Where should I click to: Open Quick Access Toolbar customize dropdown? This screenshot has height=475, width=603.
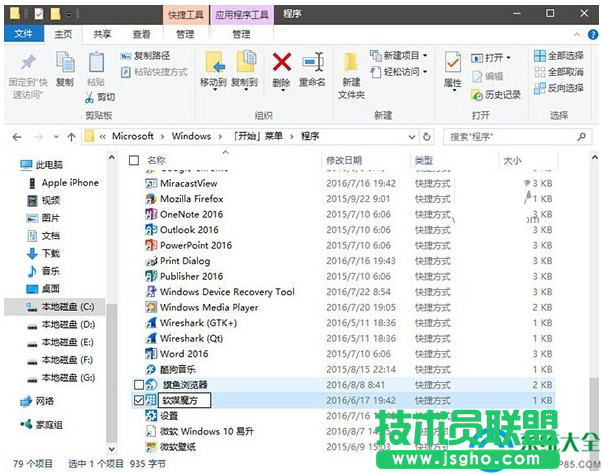pyautogui.click(x=69, y=15)
